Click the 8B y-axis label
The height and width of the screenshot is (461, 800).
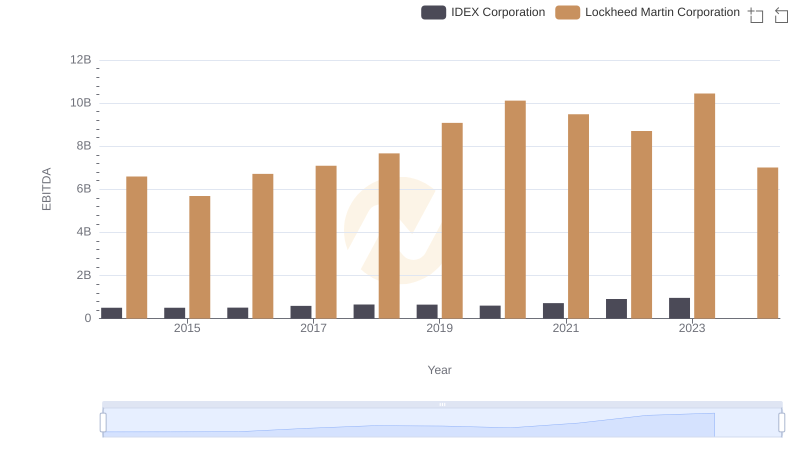click(x=84, y=146)
